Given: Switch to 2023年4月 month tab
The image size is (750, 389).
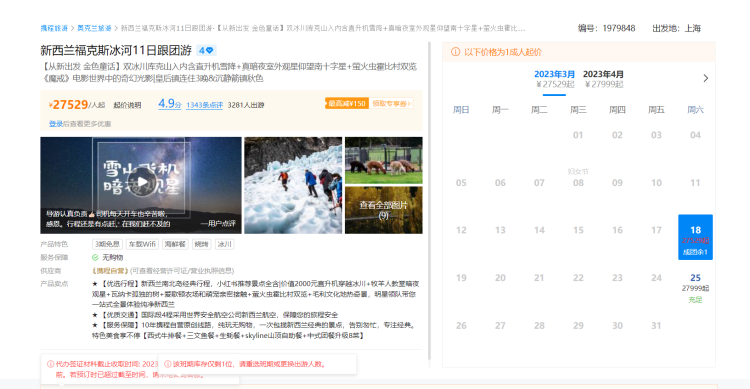Looking at the screenshot, I should [603, 79].
